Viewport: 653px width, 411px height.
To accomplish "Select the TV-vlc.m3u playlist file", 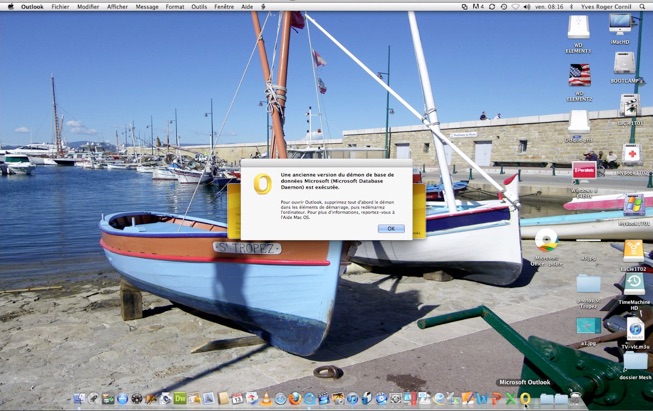I will tap(636, 329).
